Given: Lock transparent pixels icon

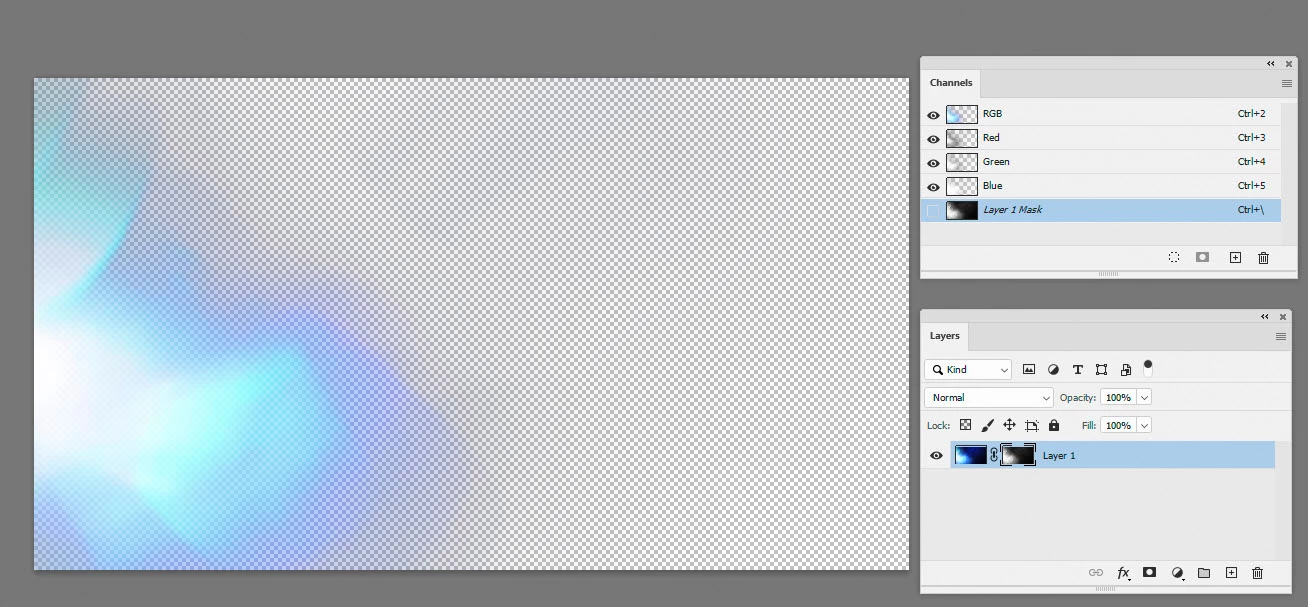Looking at the screenshot, I should tap(965, 425).
